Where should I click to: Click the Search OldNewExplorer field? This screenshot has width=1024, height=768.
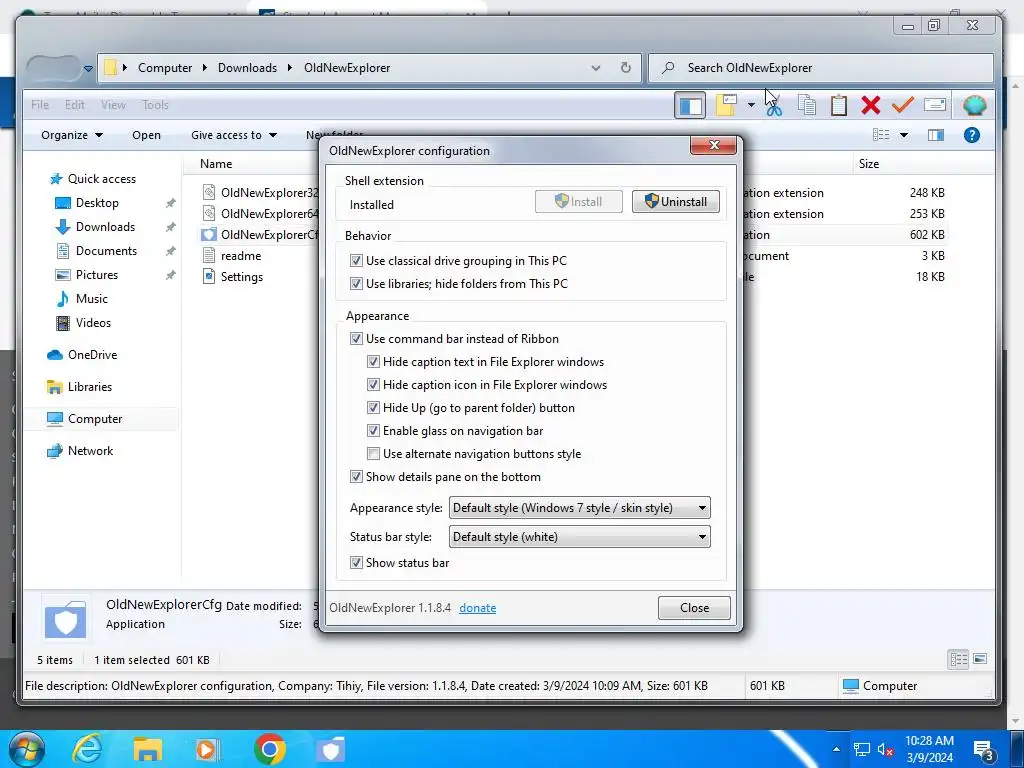click(821, 68)
